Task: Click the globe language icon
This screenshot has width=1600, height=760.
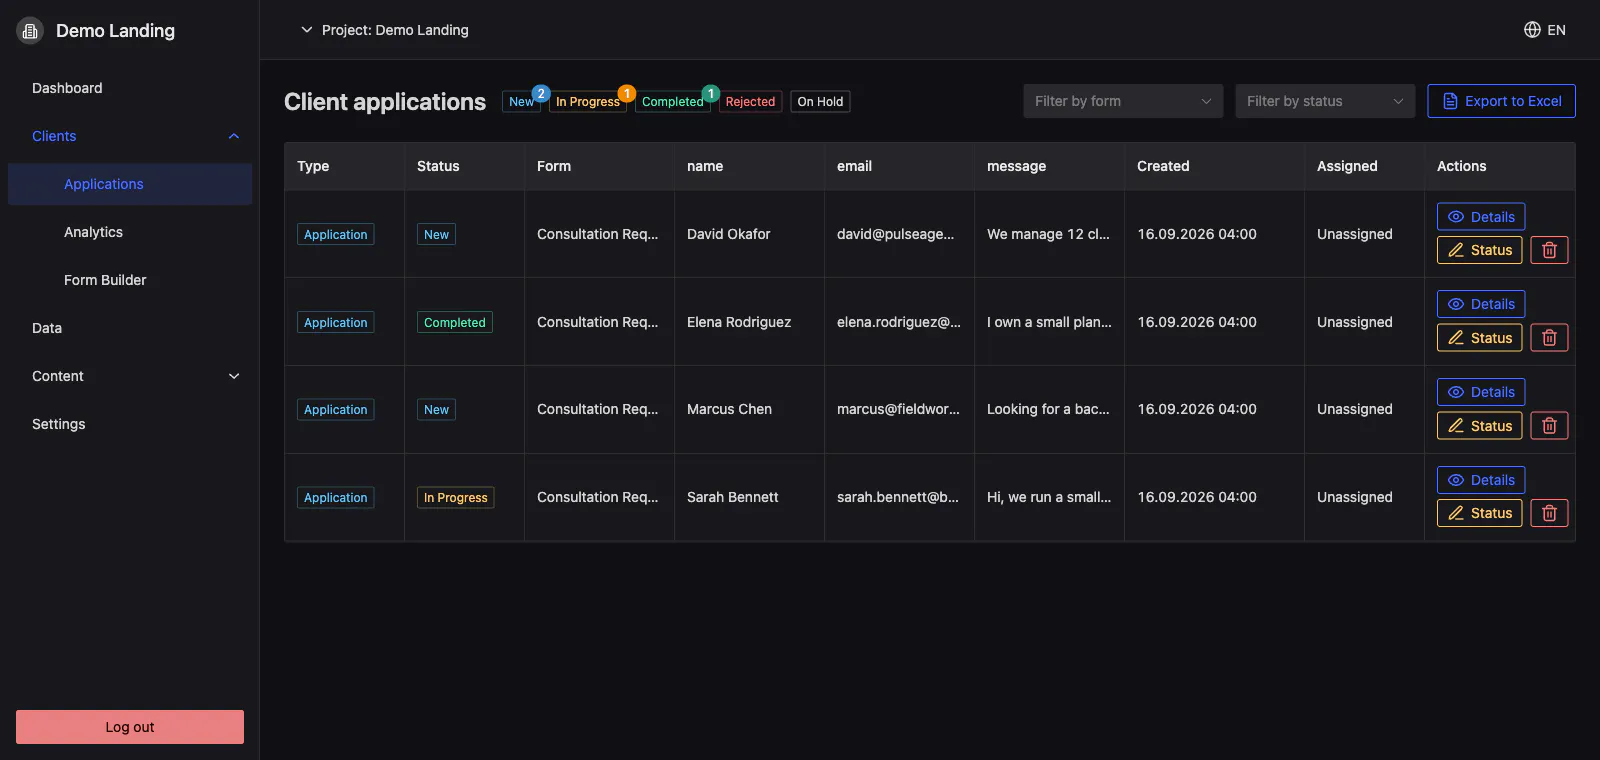Action: [x=1532, y=30]
